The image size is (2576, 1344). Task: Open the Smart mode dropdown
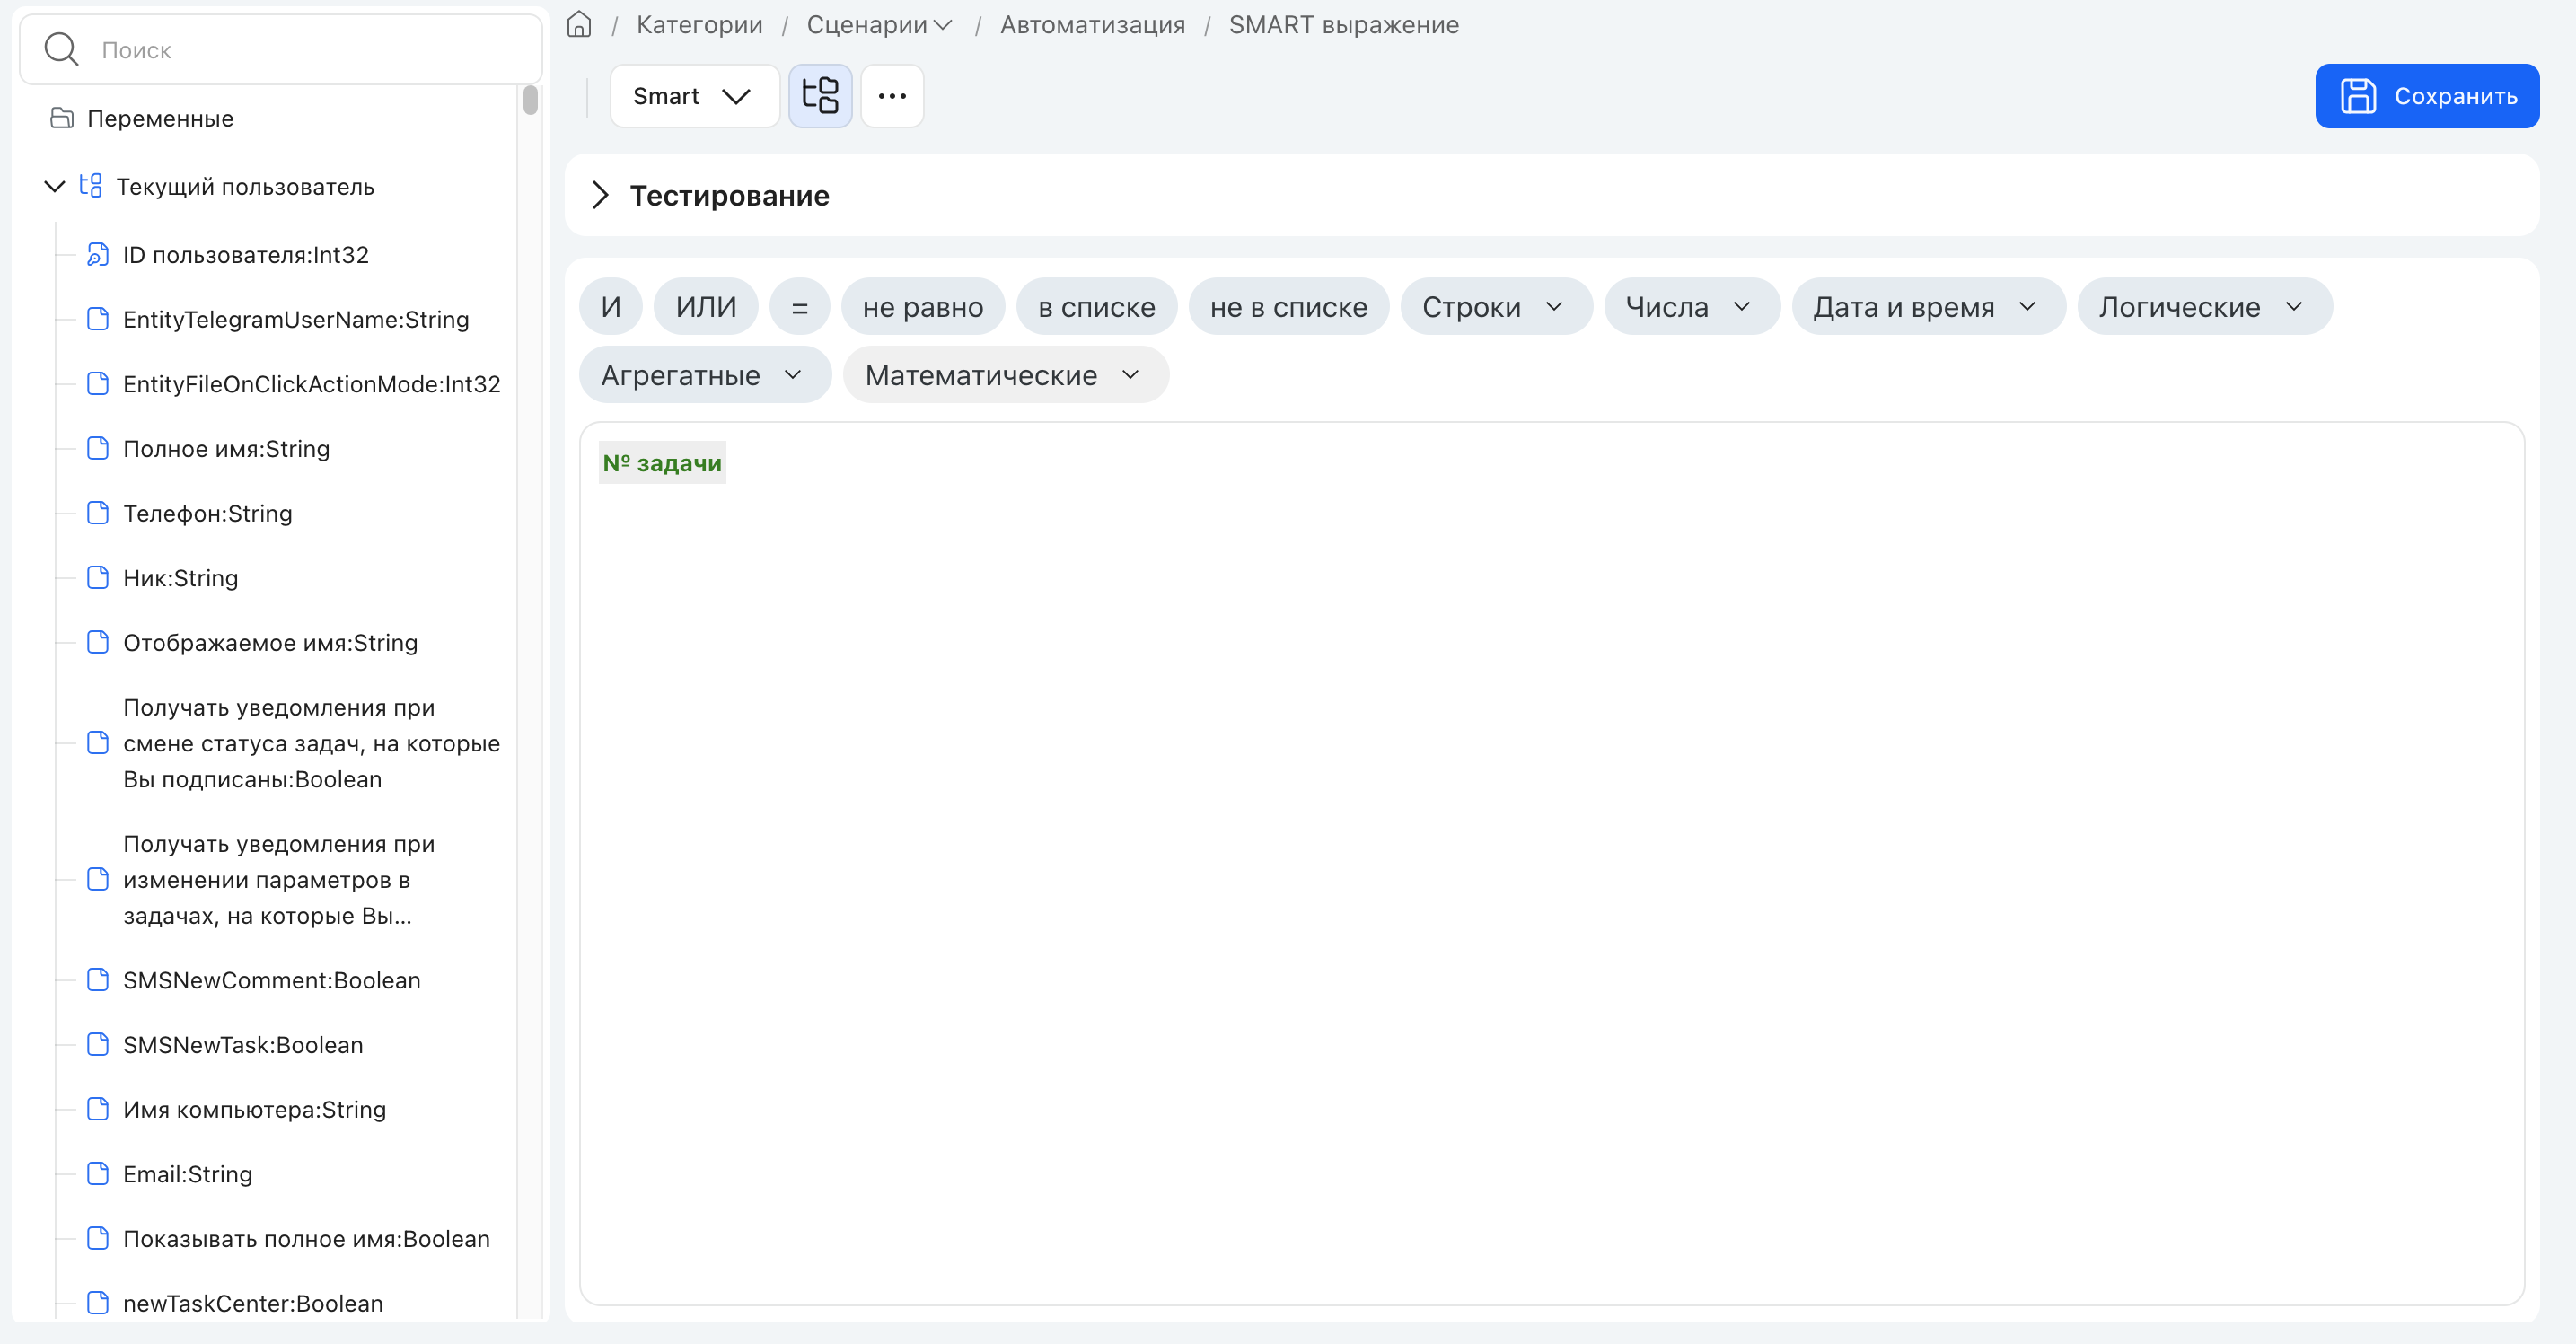click(695, 96)
